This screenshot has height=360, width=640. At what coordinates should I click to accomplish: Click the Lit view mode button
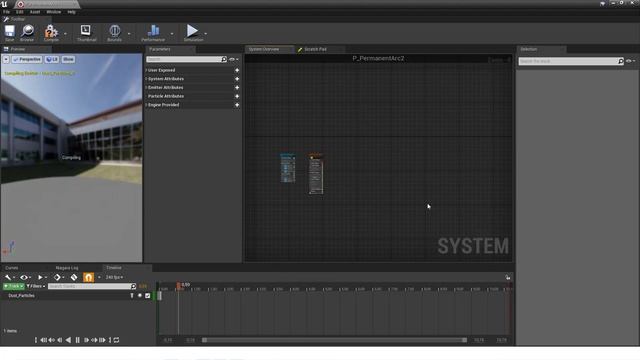point(52,60)
